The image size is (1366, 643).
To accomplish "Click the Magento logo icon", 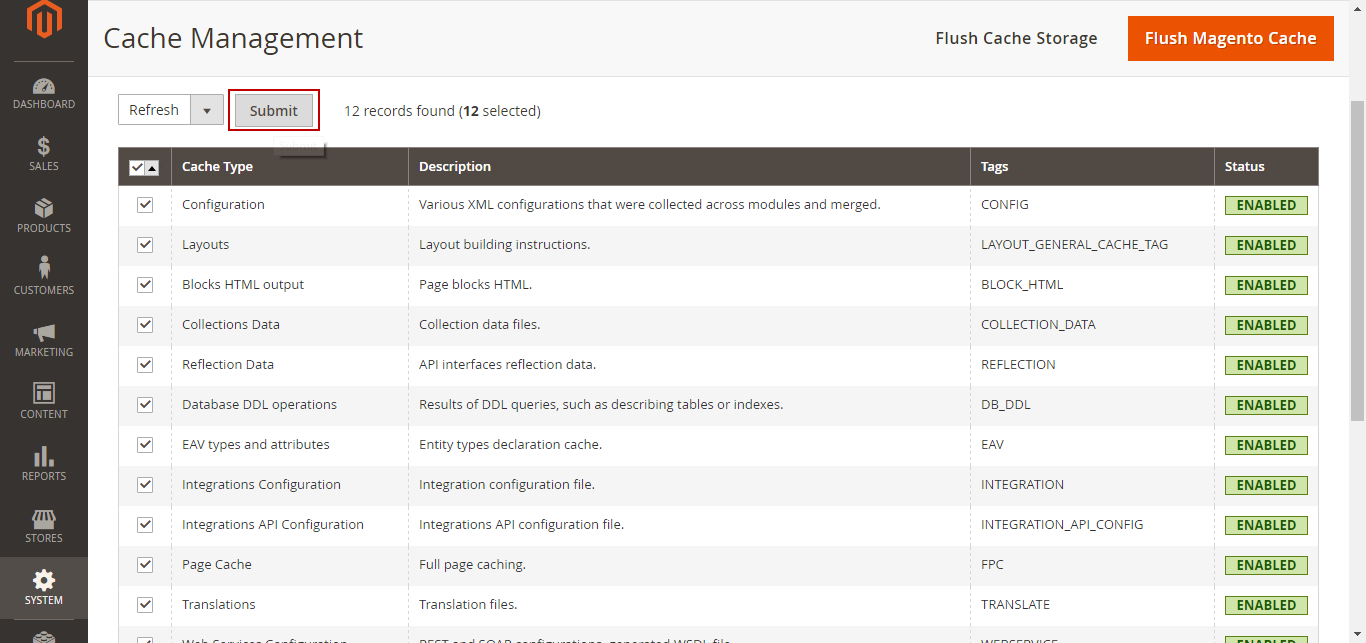I will tap(43, 20).
